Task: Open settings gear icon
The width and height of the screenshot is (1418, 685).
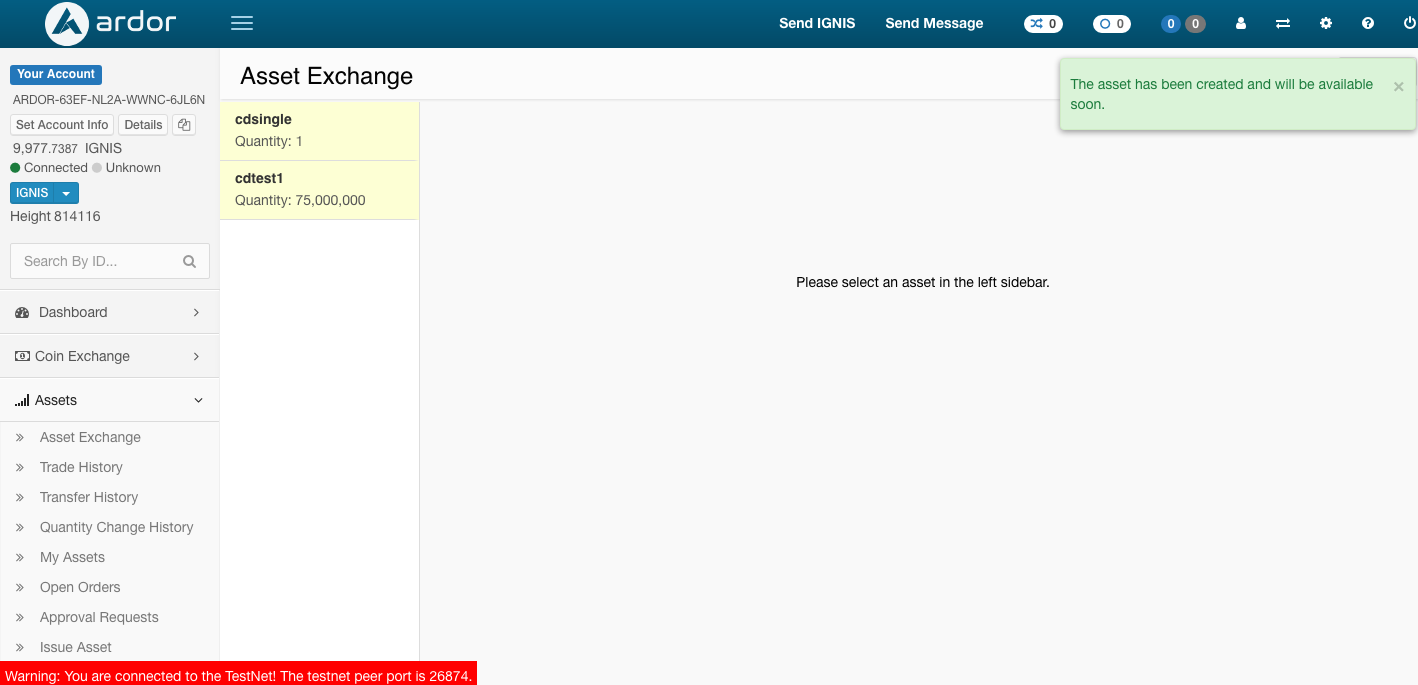Action: (1326, 23)
